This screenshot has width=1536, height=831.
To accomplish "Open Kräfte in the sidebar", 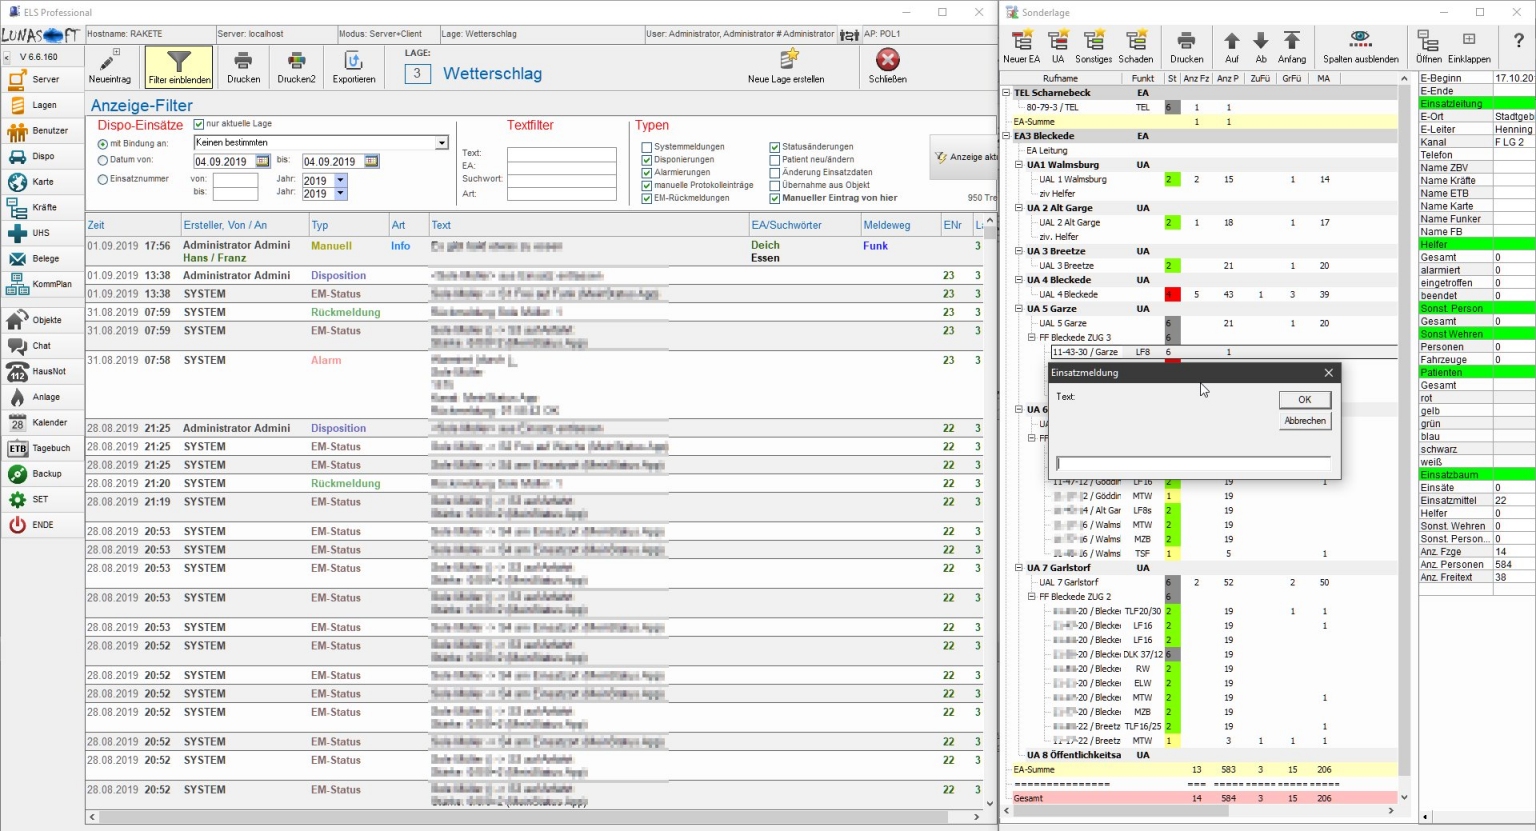I will pos(42,208).
